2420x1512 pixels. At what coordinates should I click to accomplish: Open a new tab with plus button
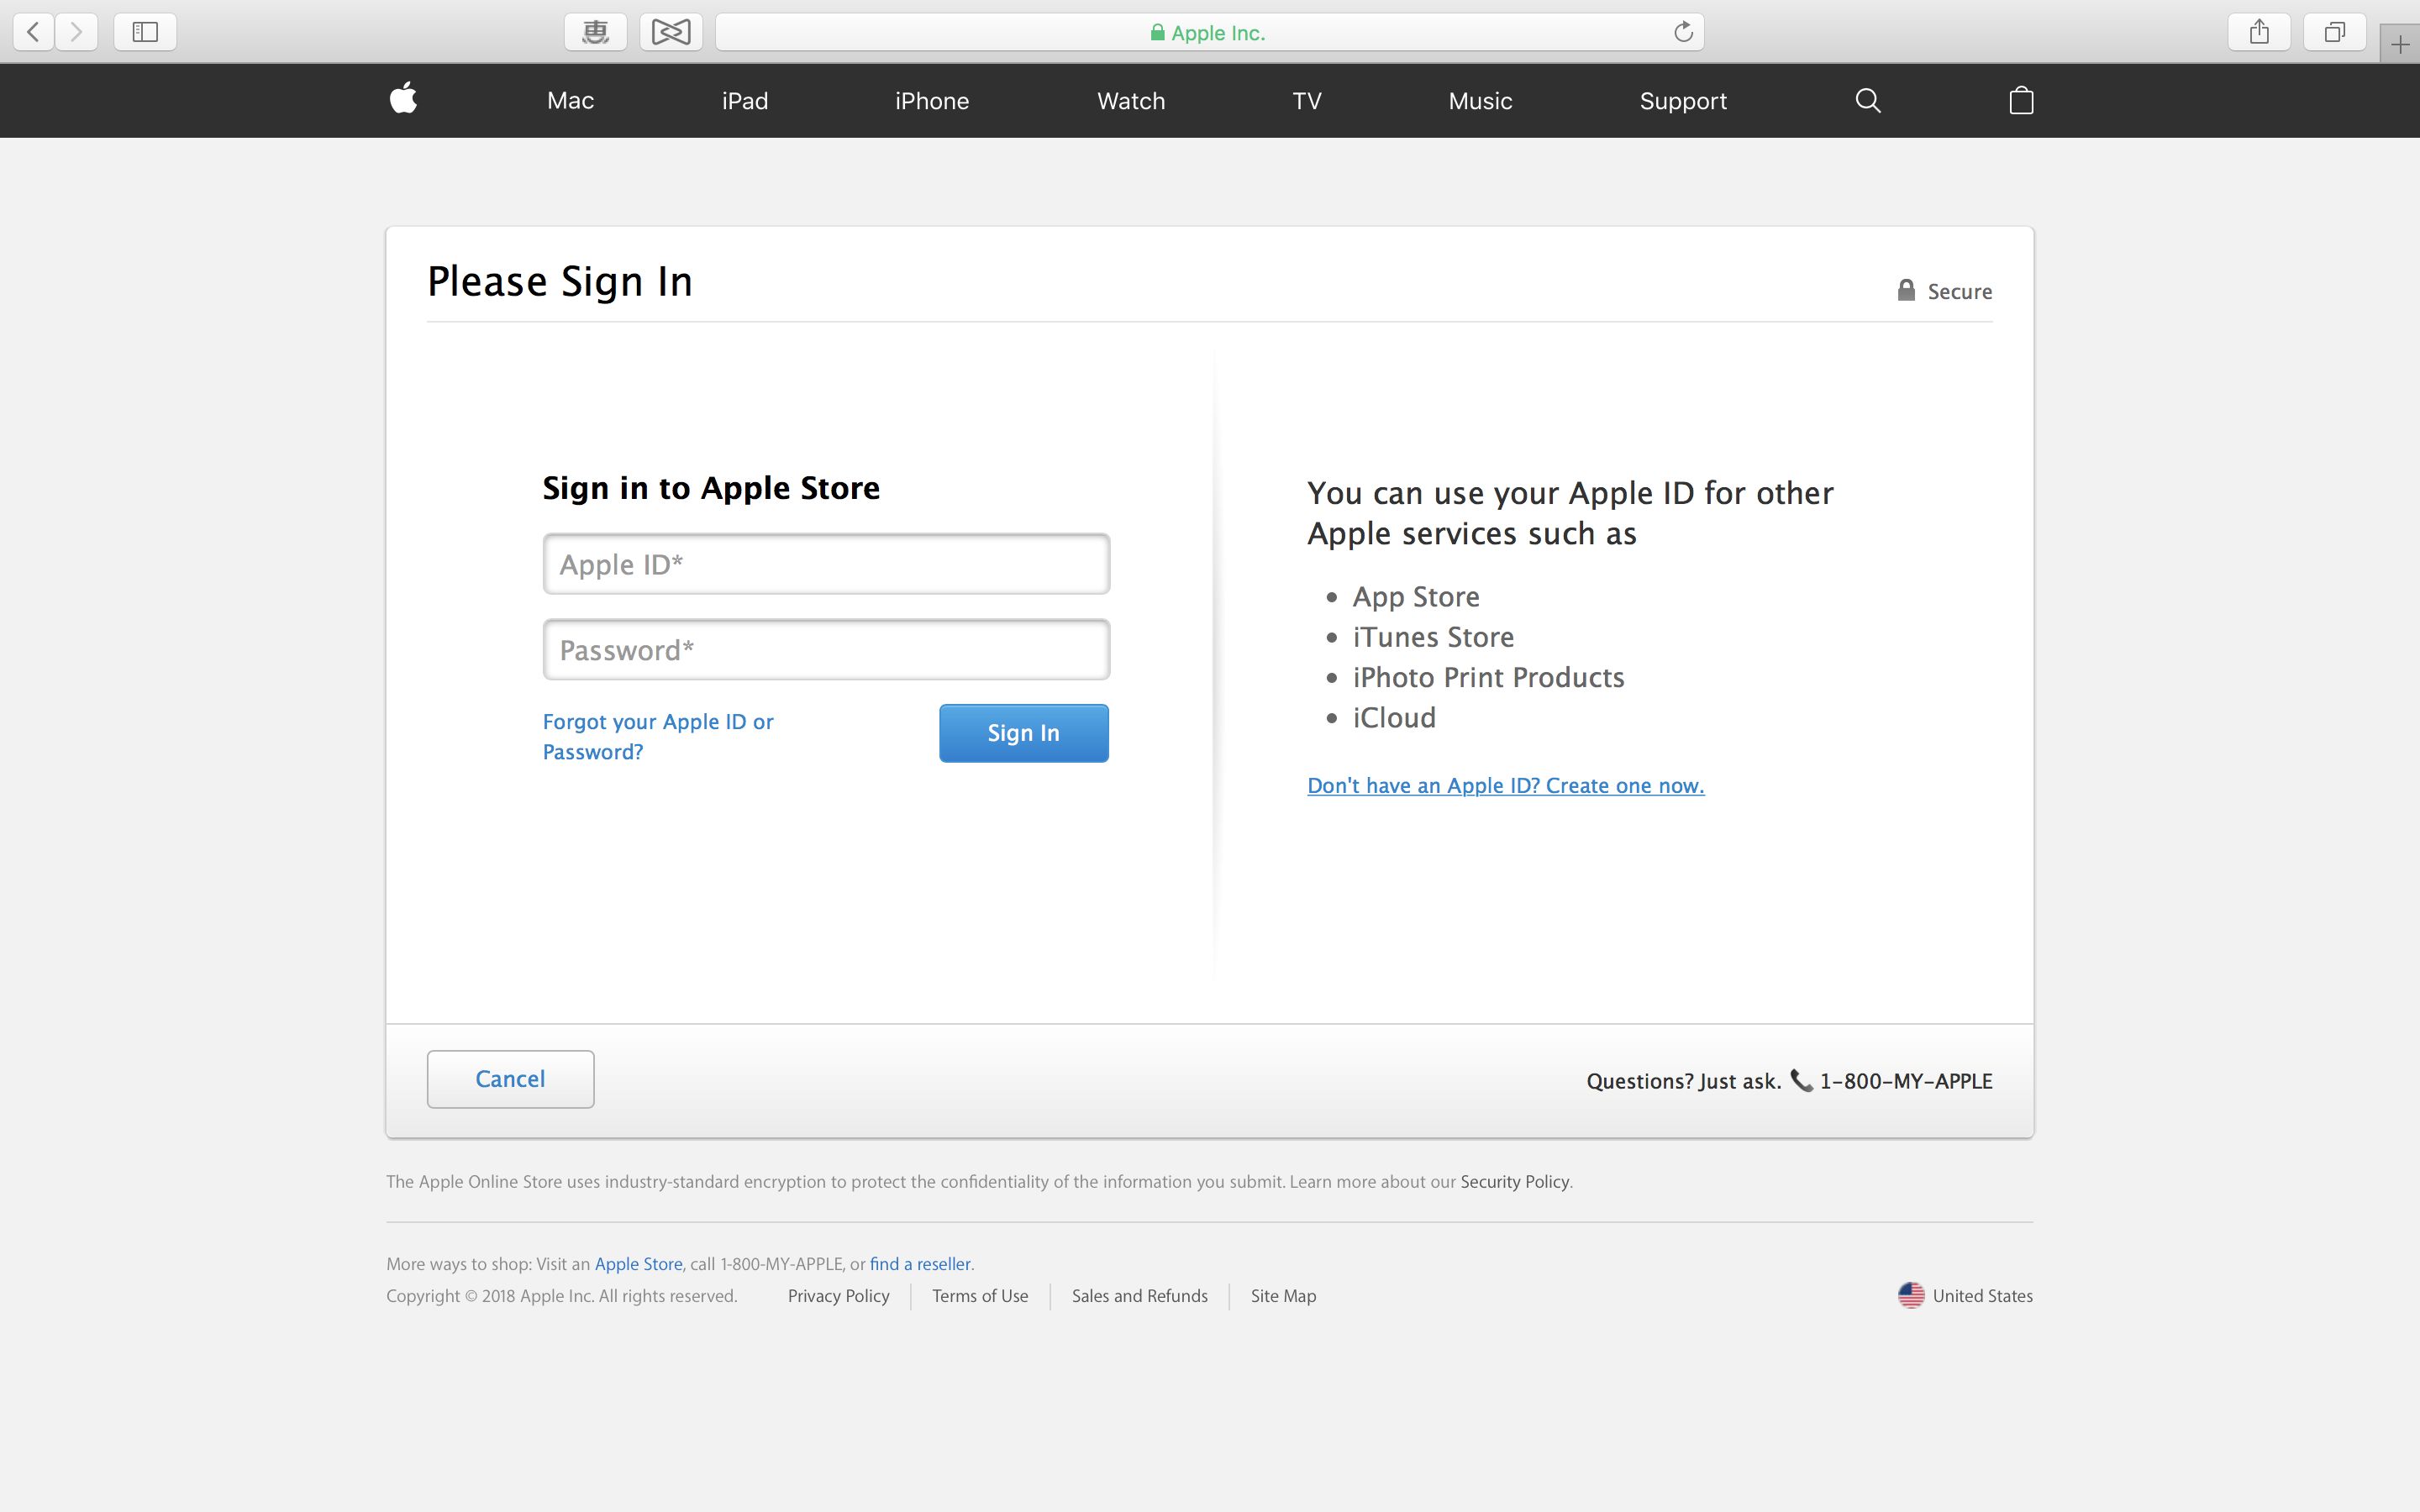tap(2399, 45)
